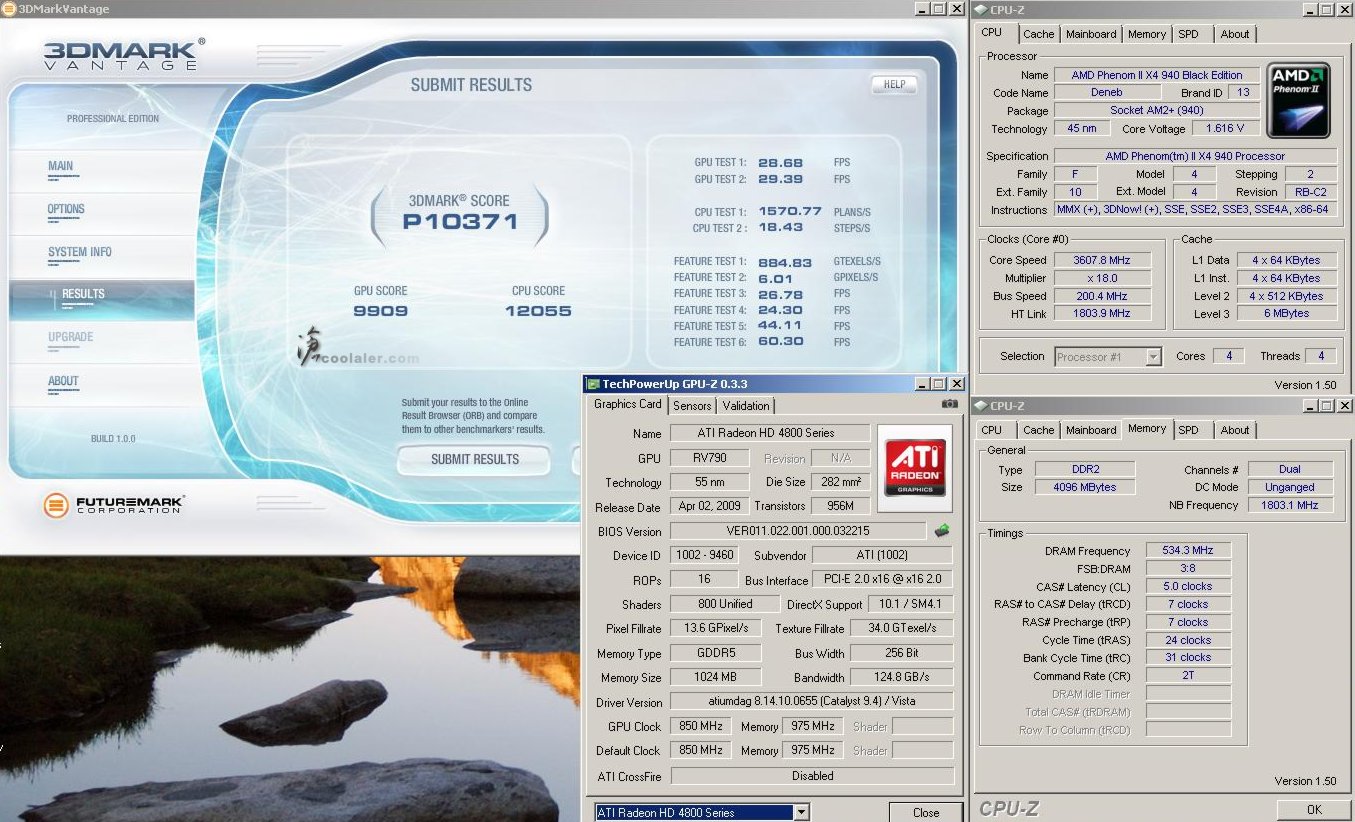Screen dimensions: 1355x822
Task: Open the Processor #1 selection dropdown
Action: tap(1153, 356)
